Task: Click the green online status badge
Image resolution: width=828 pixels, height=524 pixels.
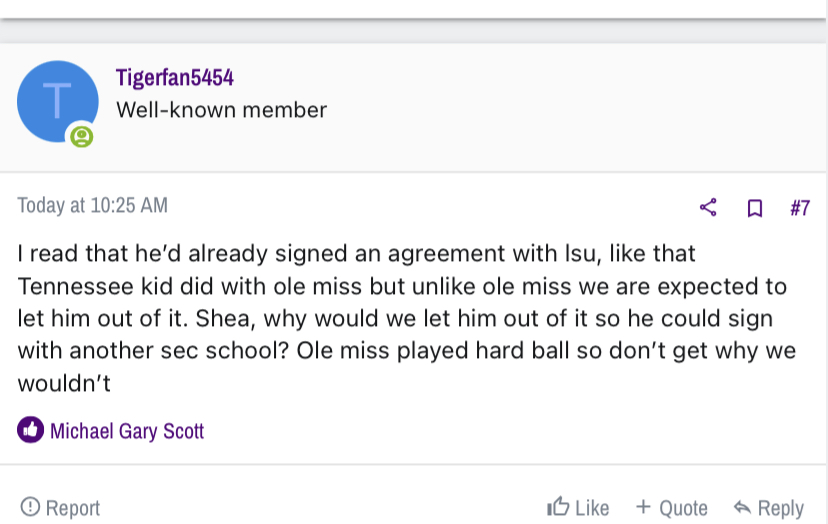Action: point(82,137)
